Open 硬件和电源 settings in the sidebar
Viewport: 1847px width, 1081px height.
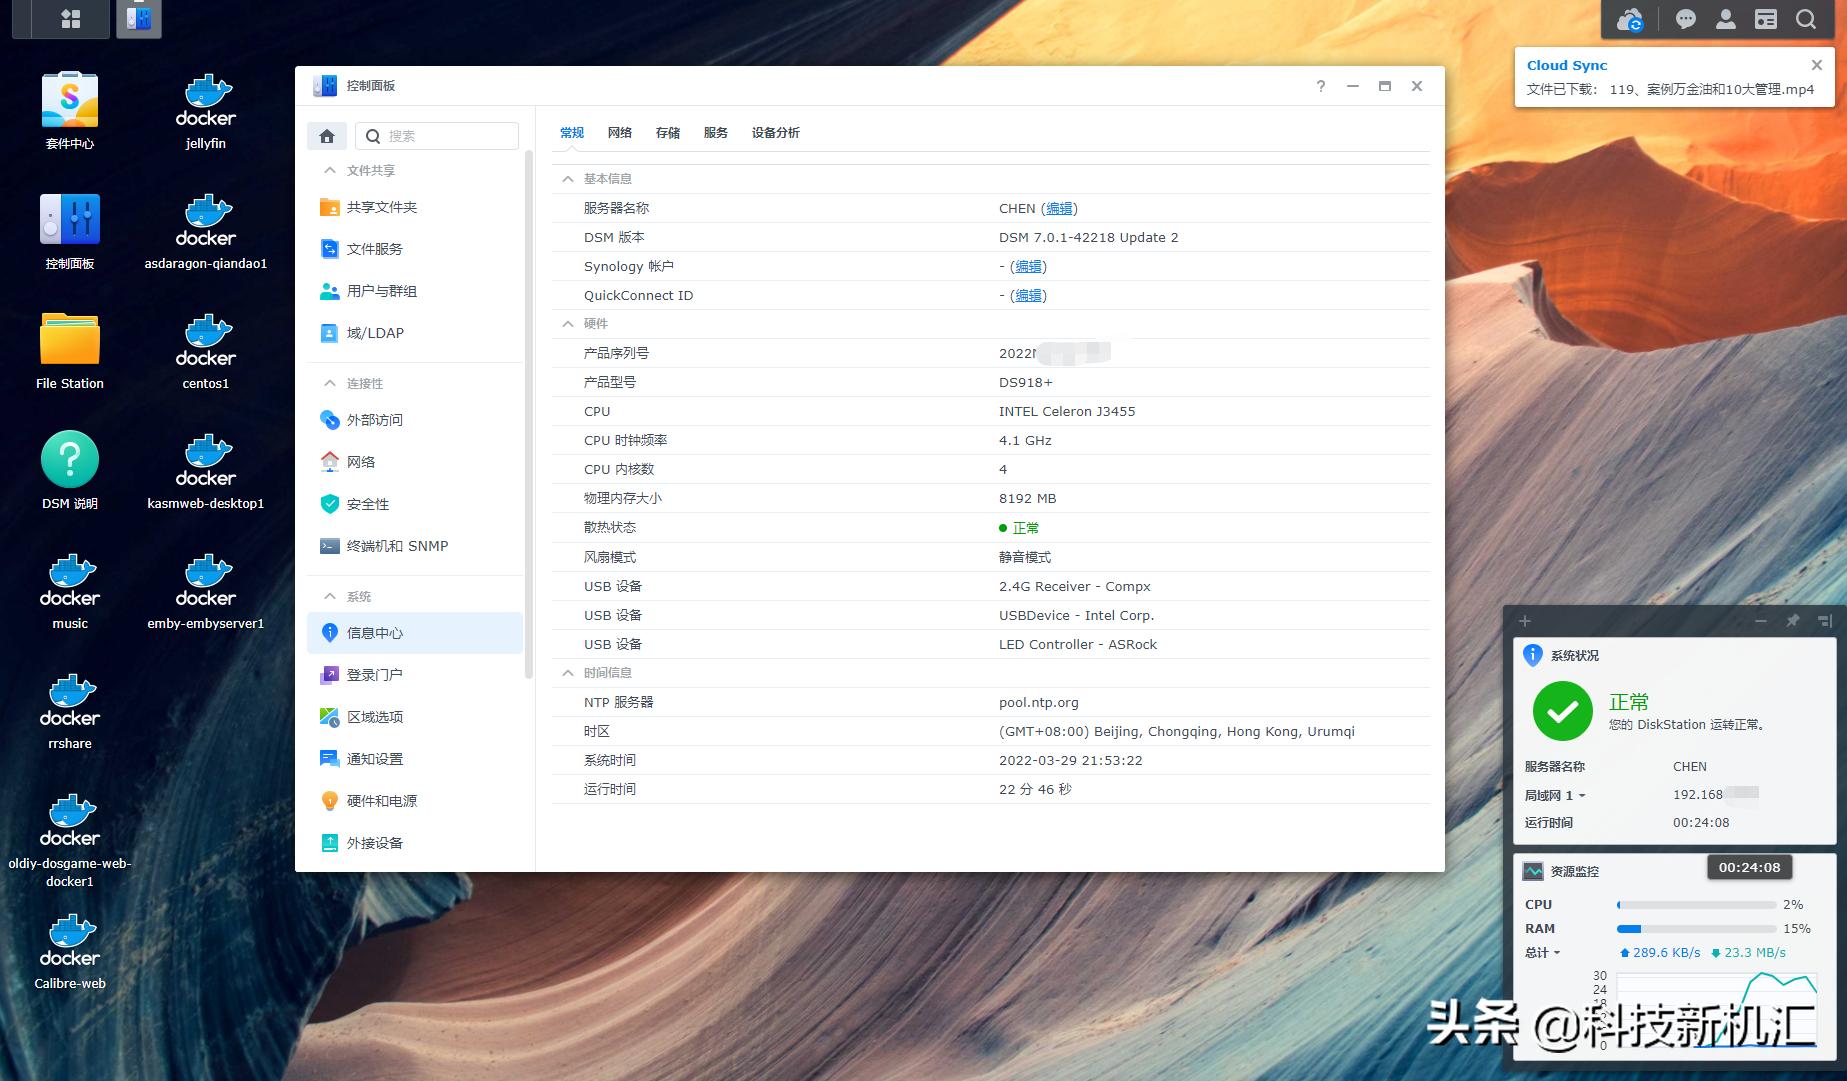click(382, 800)
